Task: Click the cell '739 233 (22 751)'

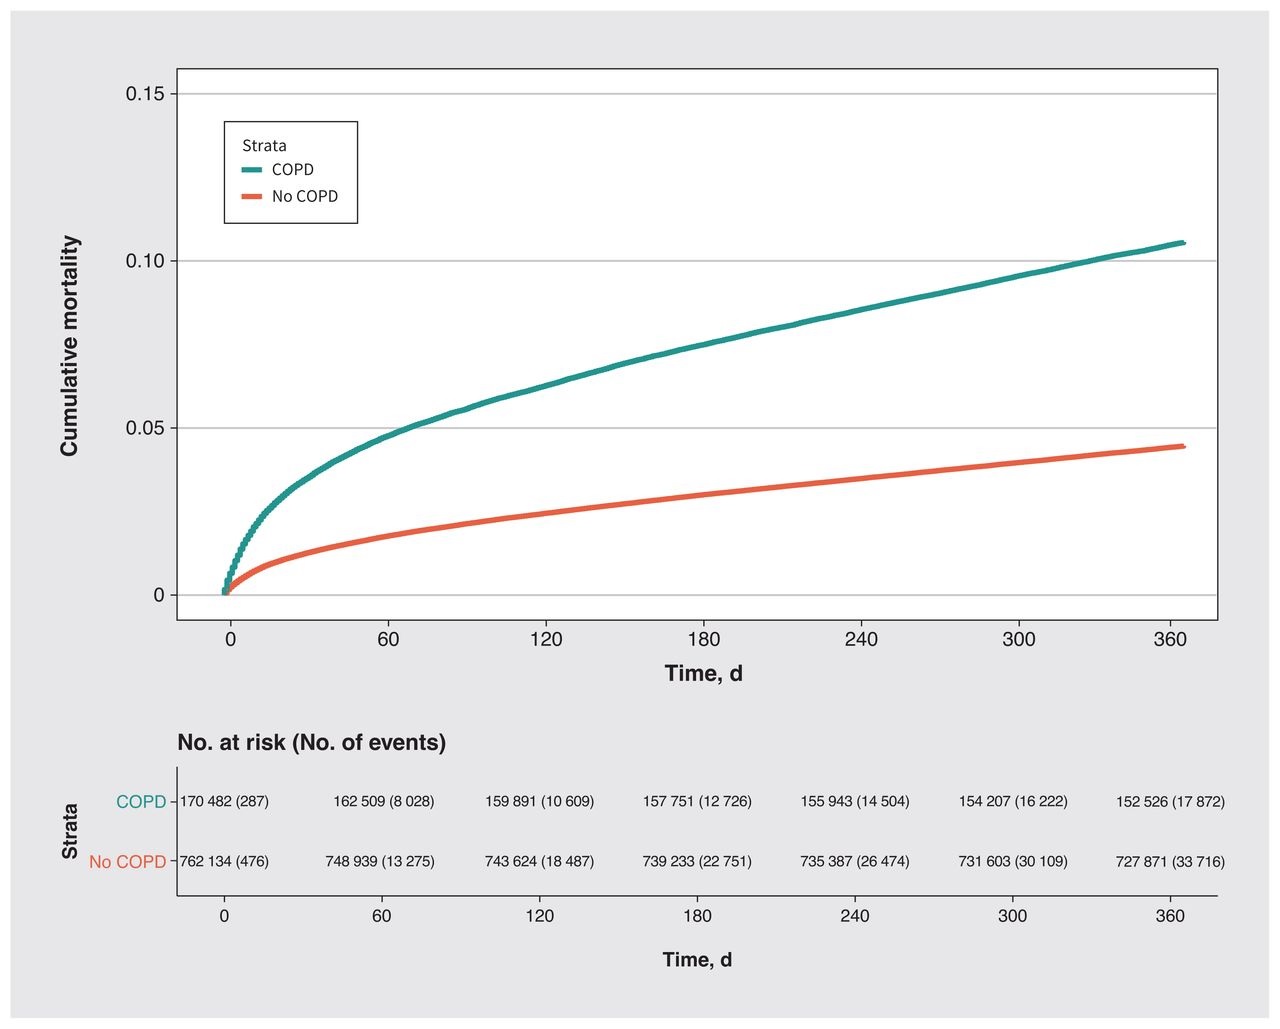Action: pos(697,862)
